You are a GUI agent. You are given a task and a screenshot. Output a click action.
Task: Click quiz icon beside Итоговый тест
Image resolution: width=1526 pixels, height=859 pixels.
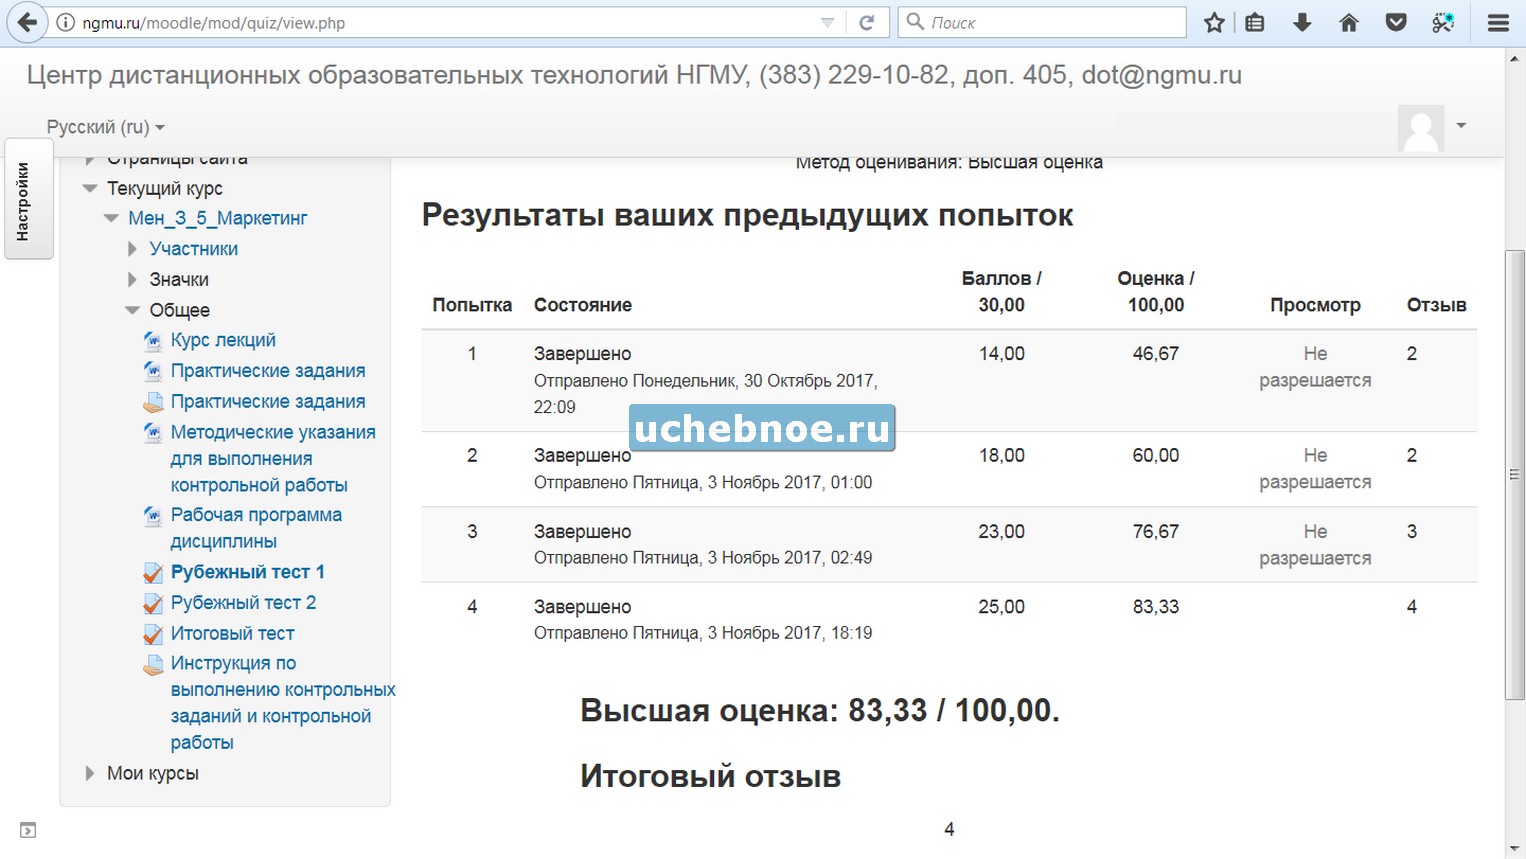153,635
